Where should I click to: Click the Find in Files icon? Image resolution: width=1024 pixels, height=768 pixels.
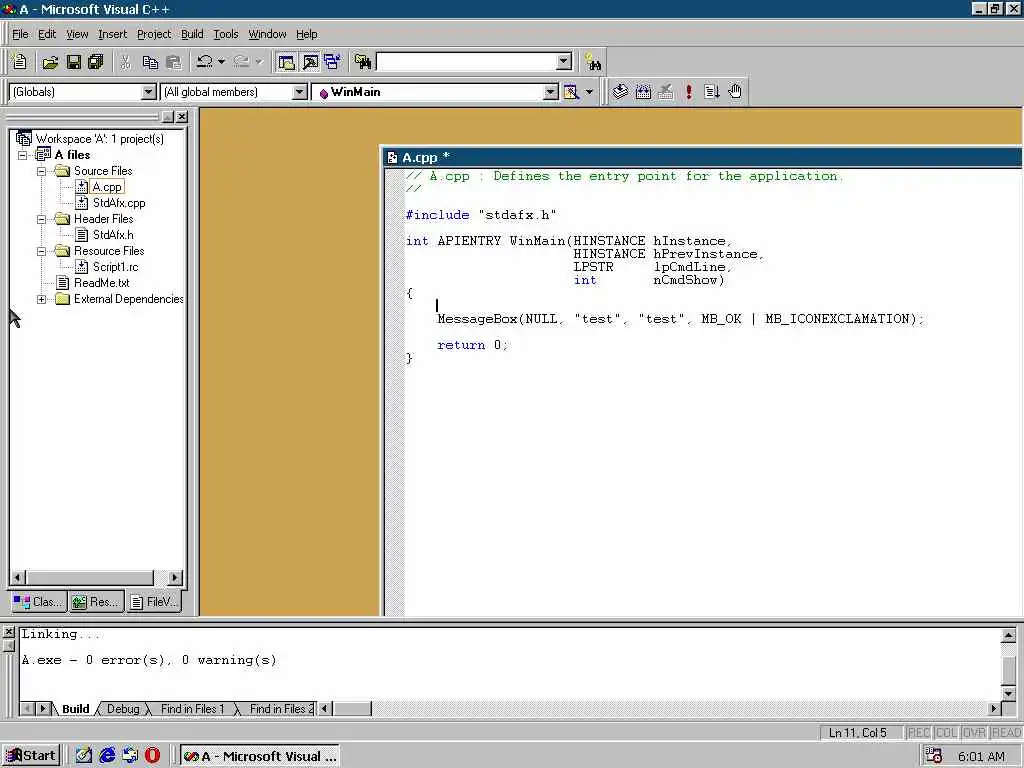(363, 62)
